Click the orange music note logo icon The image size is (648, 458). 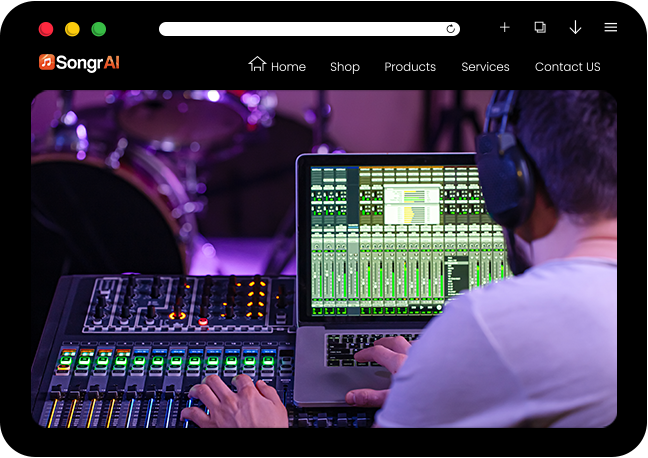coord(46,63)
